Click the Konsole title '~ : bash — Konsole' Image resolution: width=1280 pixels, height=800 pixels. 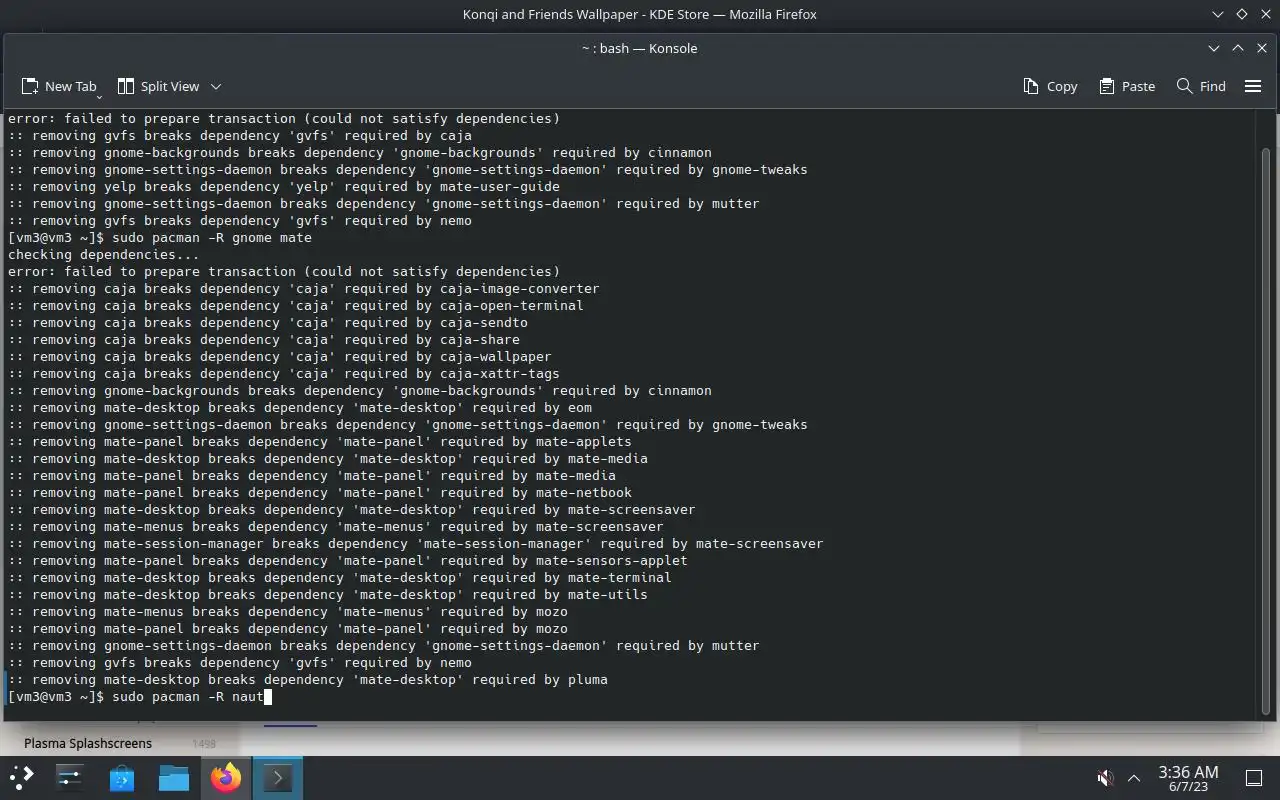(640, 48)
